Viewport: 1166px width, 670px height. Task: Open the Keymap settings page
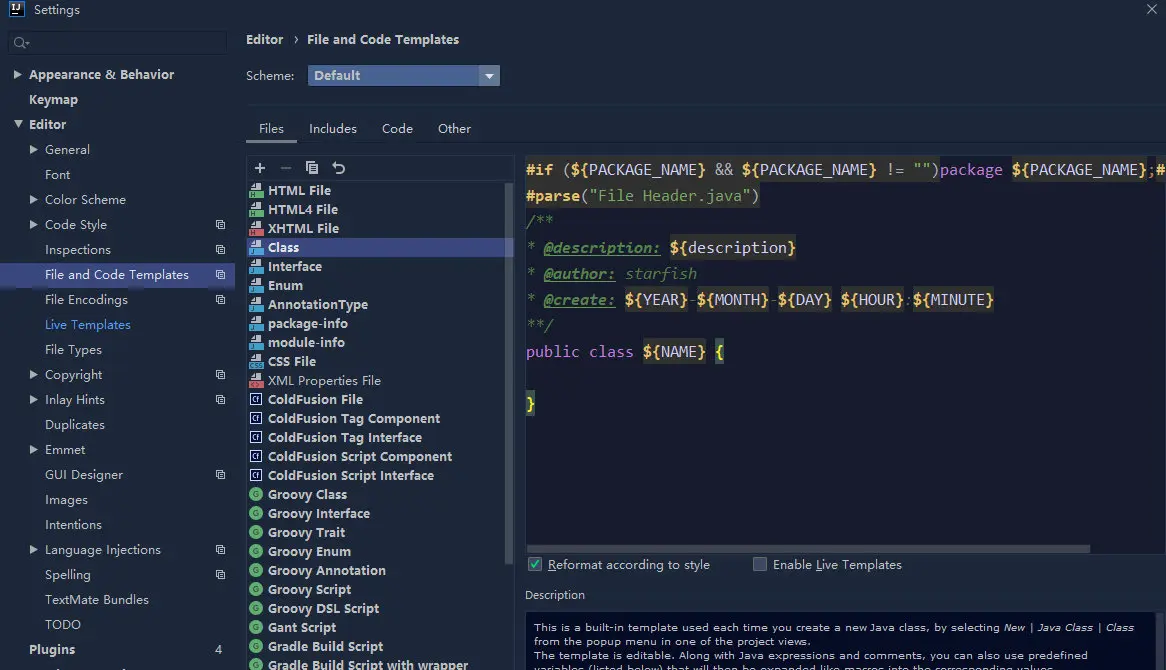(53, 100)
